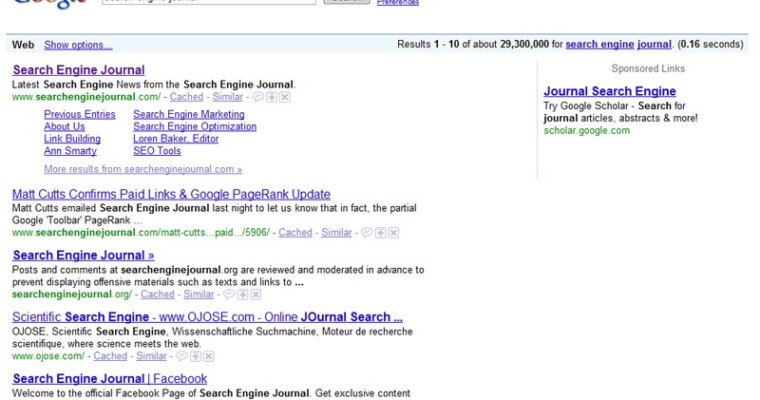This screenshot has height=400, width=760.
Task: Remove the Matt Cutts result with X icon
Action: click(x=394, y=233)
